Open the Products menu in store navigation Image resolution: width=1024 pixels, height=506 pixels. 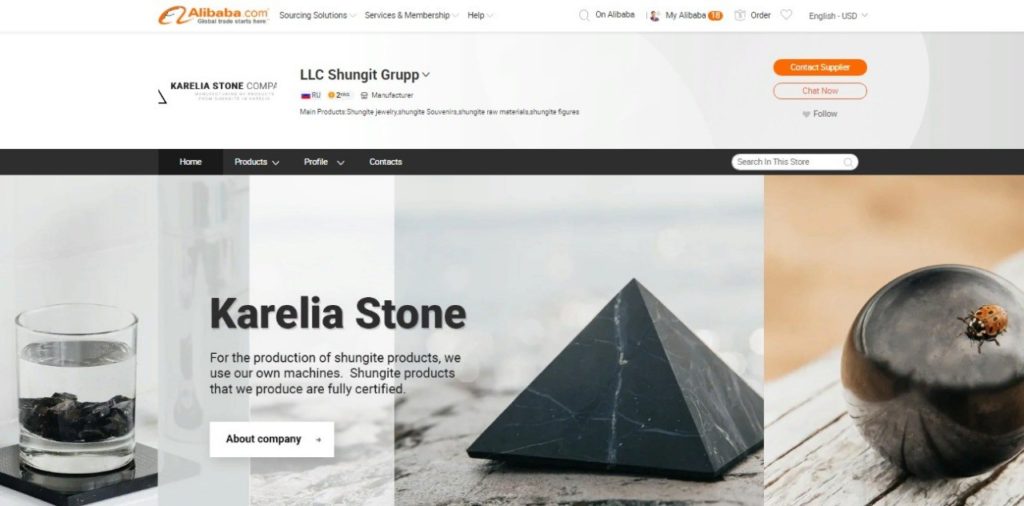(257, 162)
